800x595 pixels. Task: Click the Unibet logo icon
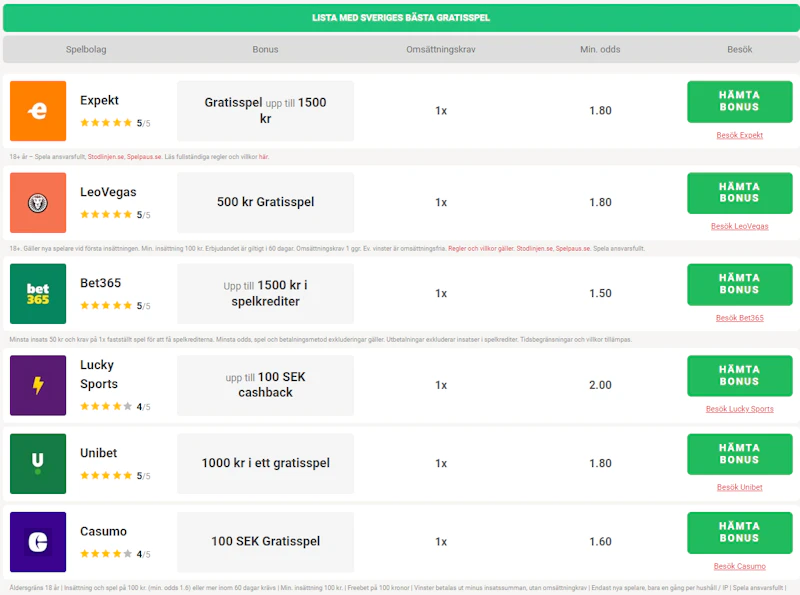pyautogui.click(x=38, y=463)
